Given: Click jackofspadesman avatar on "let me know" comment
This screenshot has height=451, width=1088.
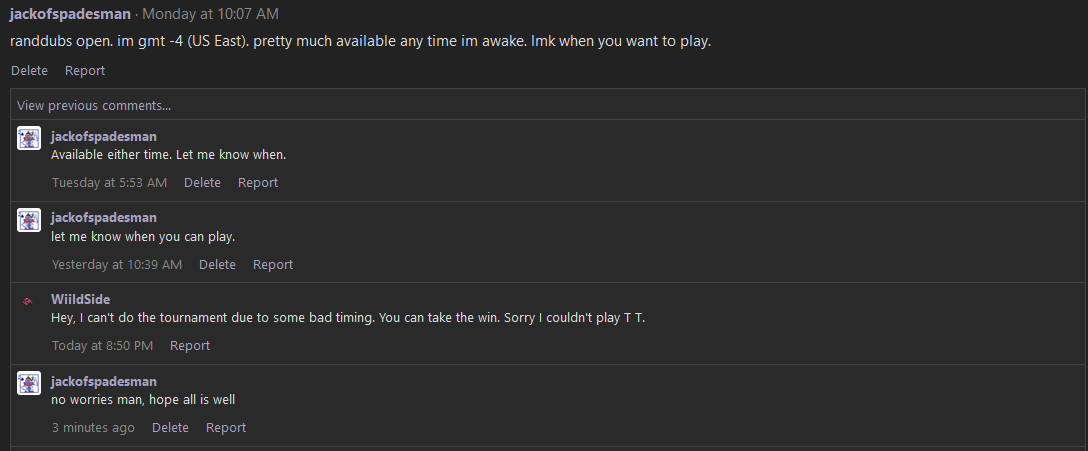Looking at the screenshot, I should pos(29,220).
